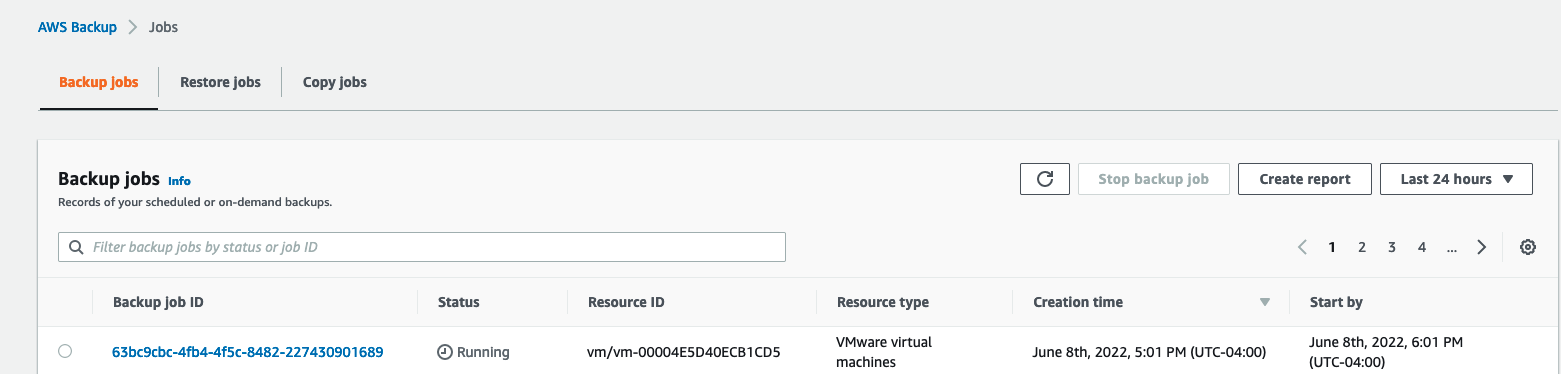
Task: Switch to the Restore jobs tab
Action: (220, 82)
